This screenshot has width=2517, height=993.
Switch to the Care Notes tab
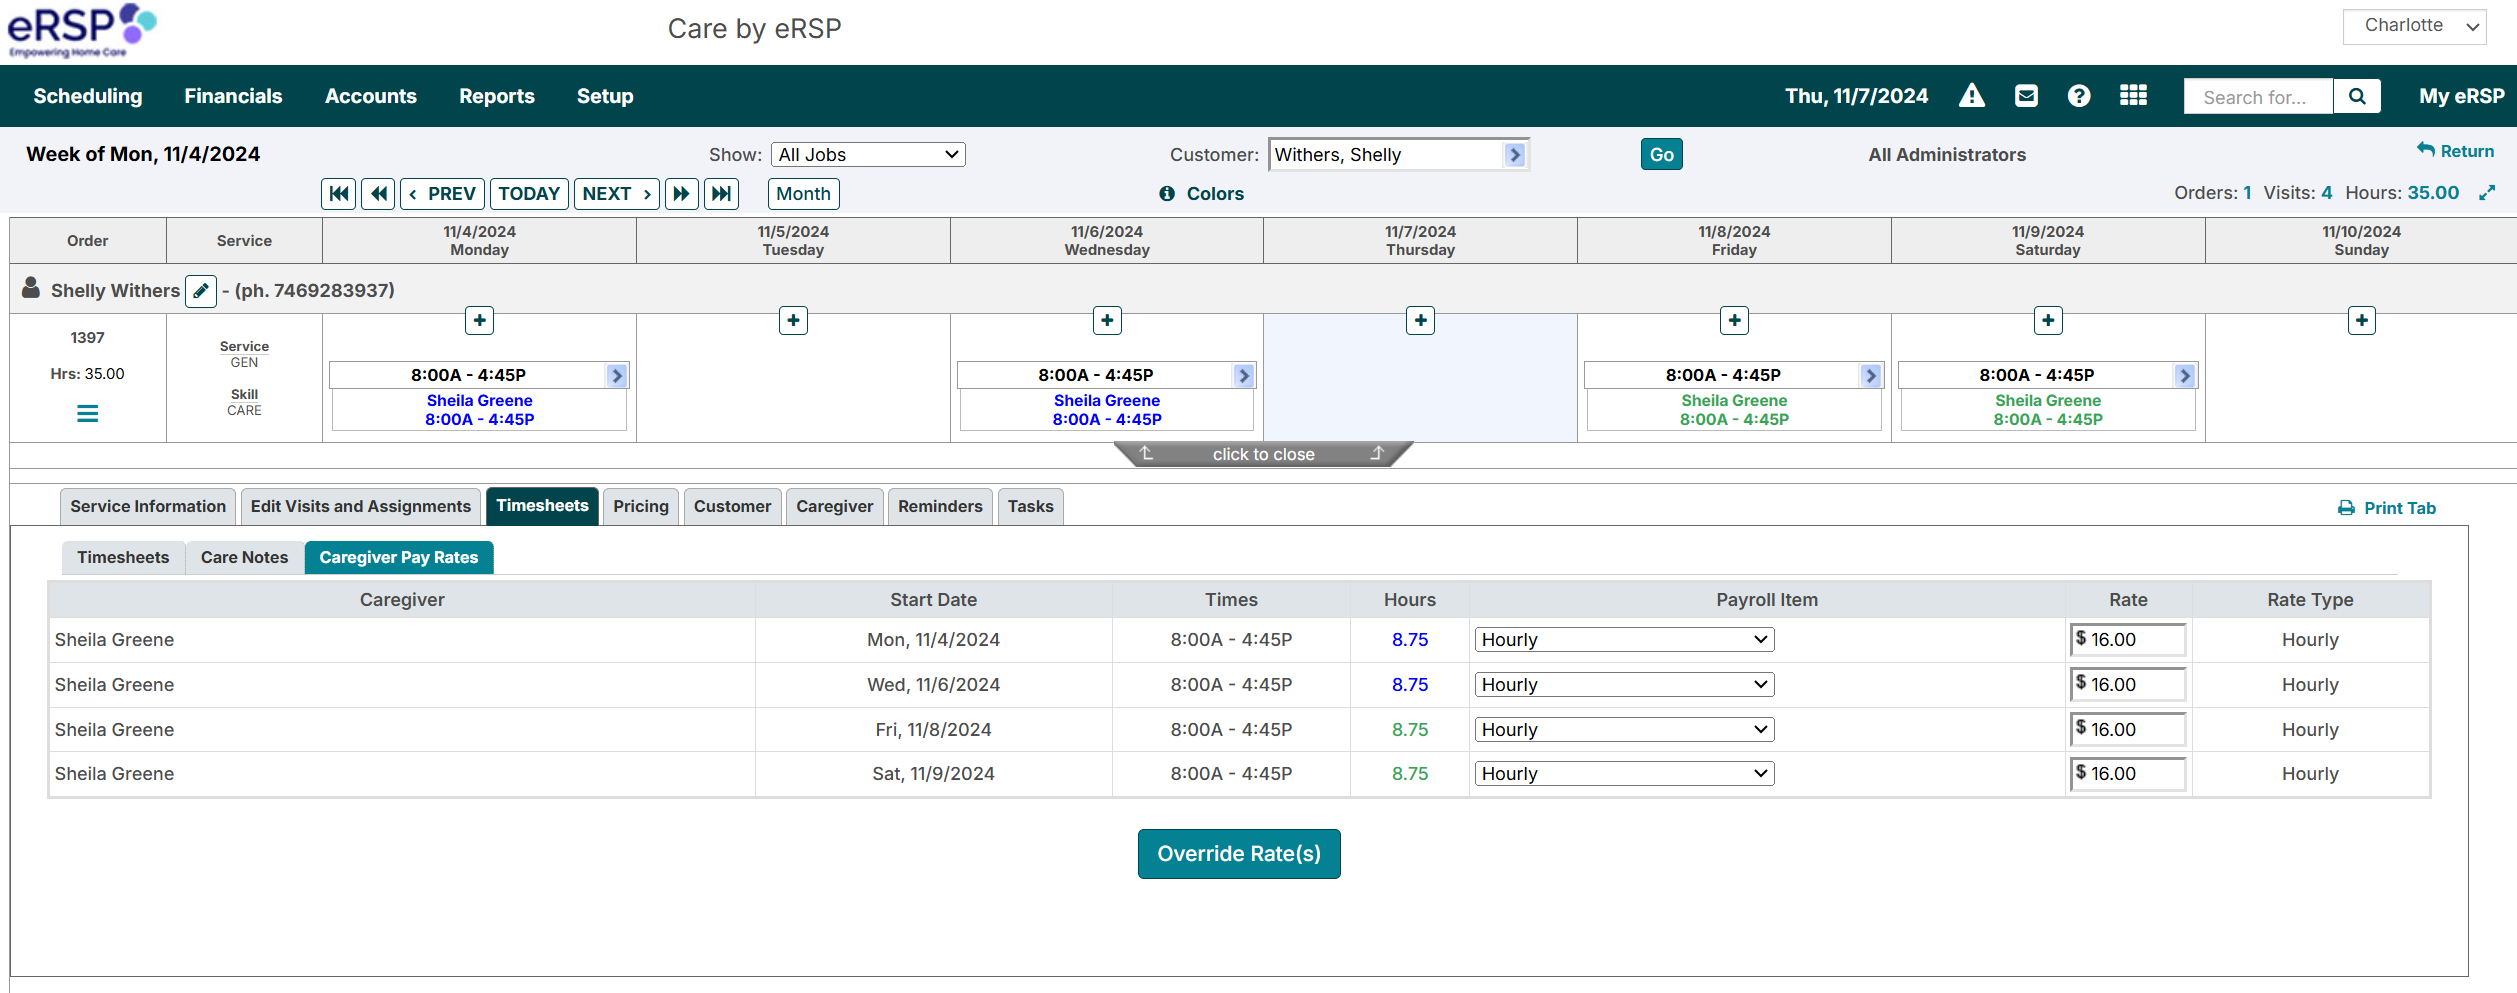point(243,557)
